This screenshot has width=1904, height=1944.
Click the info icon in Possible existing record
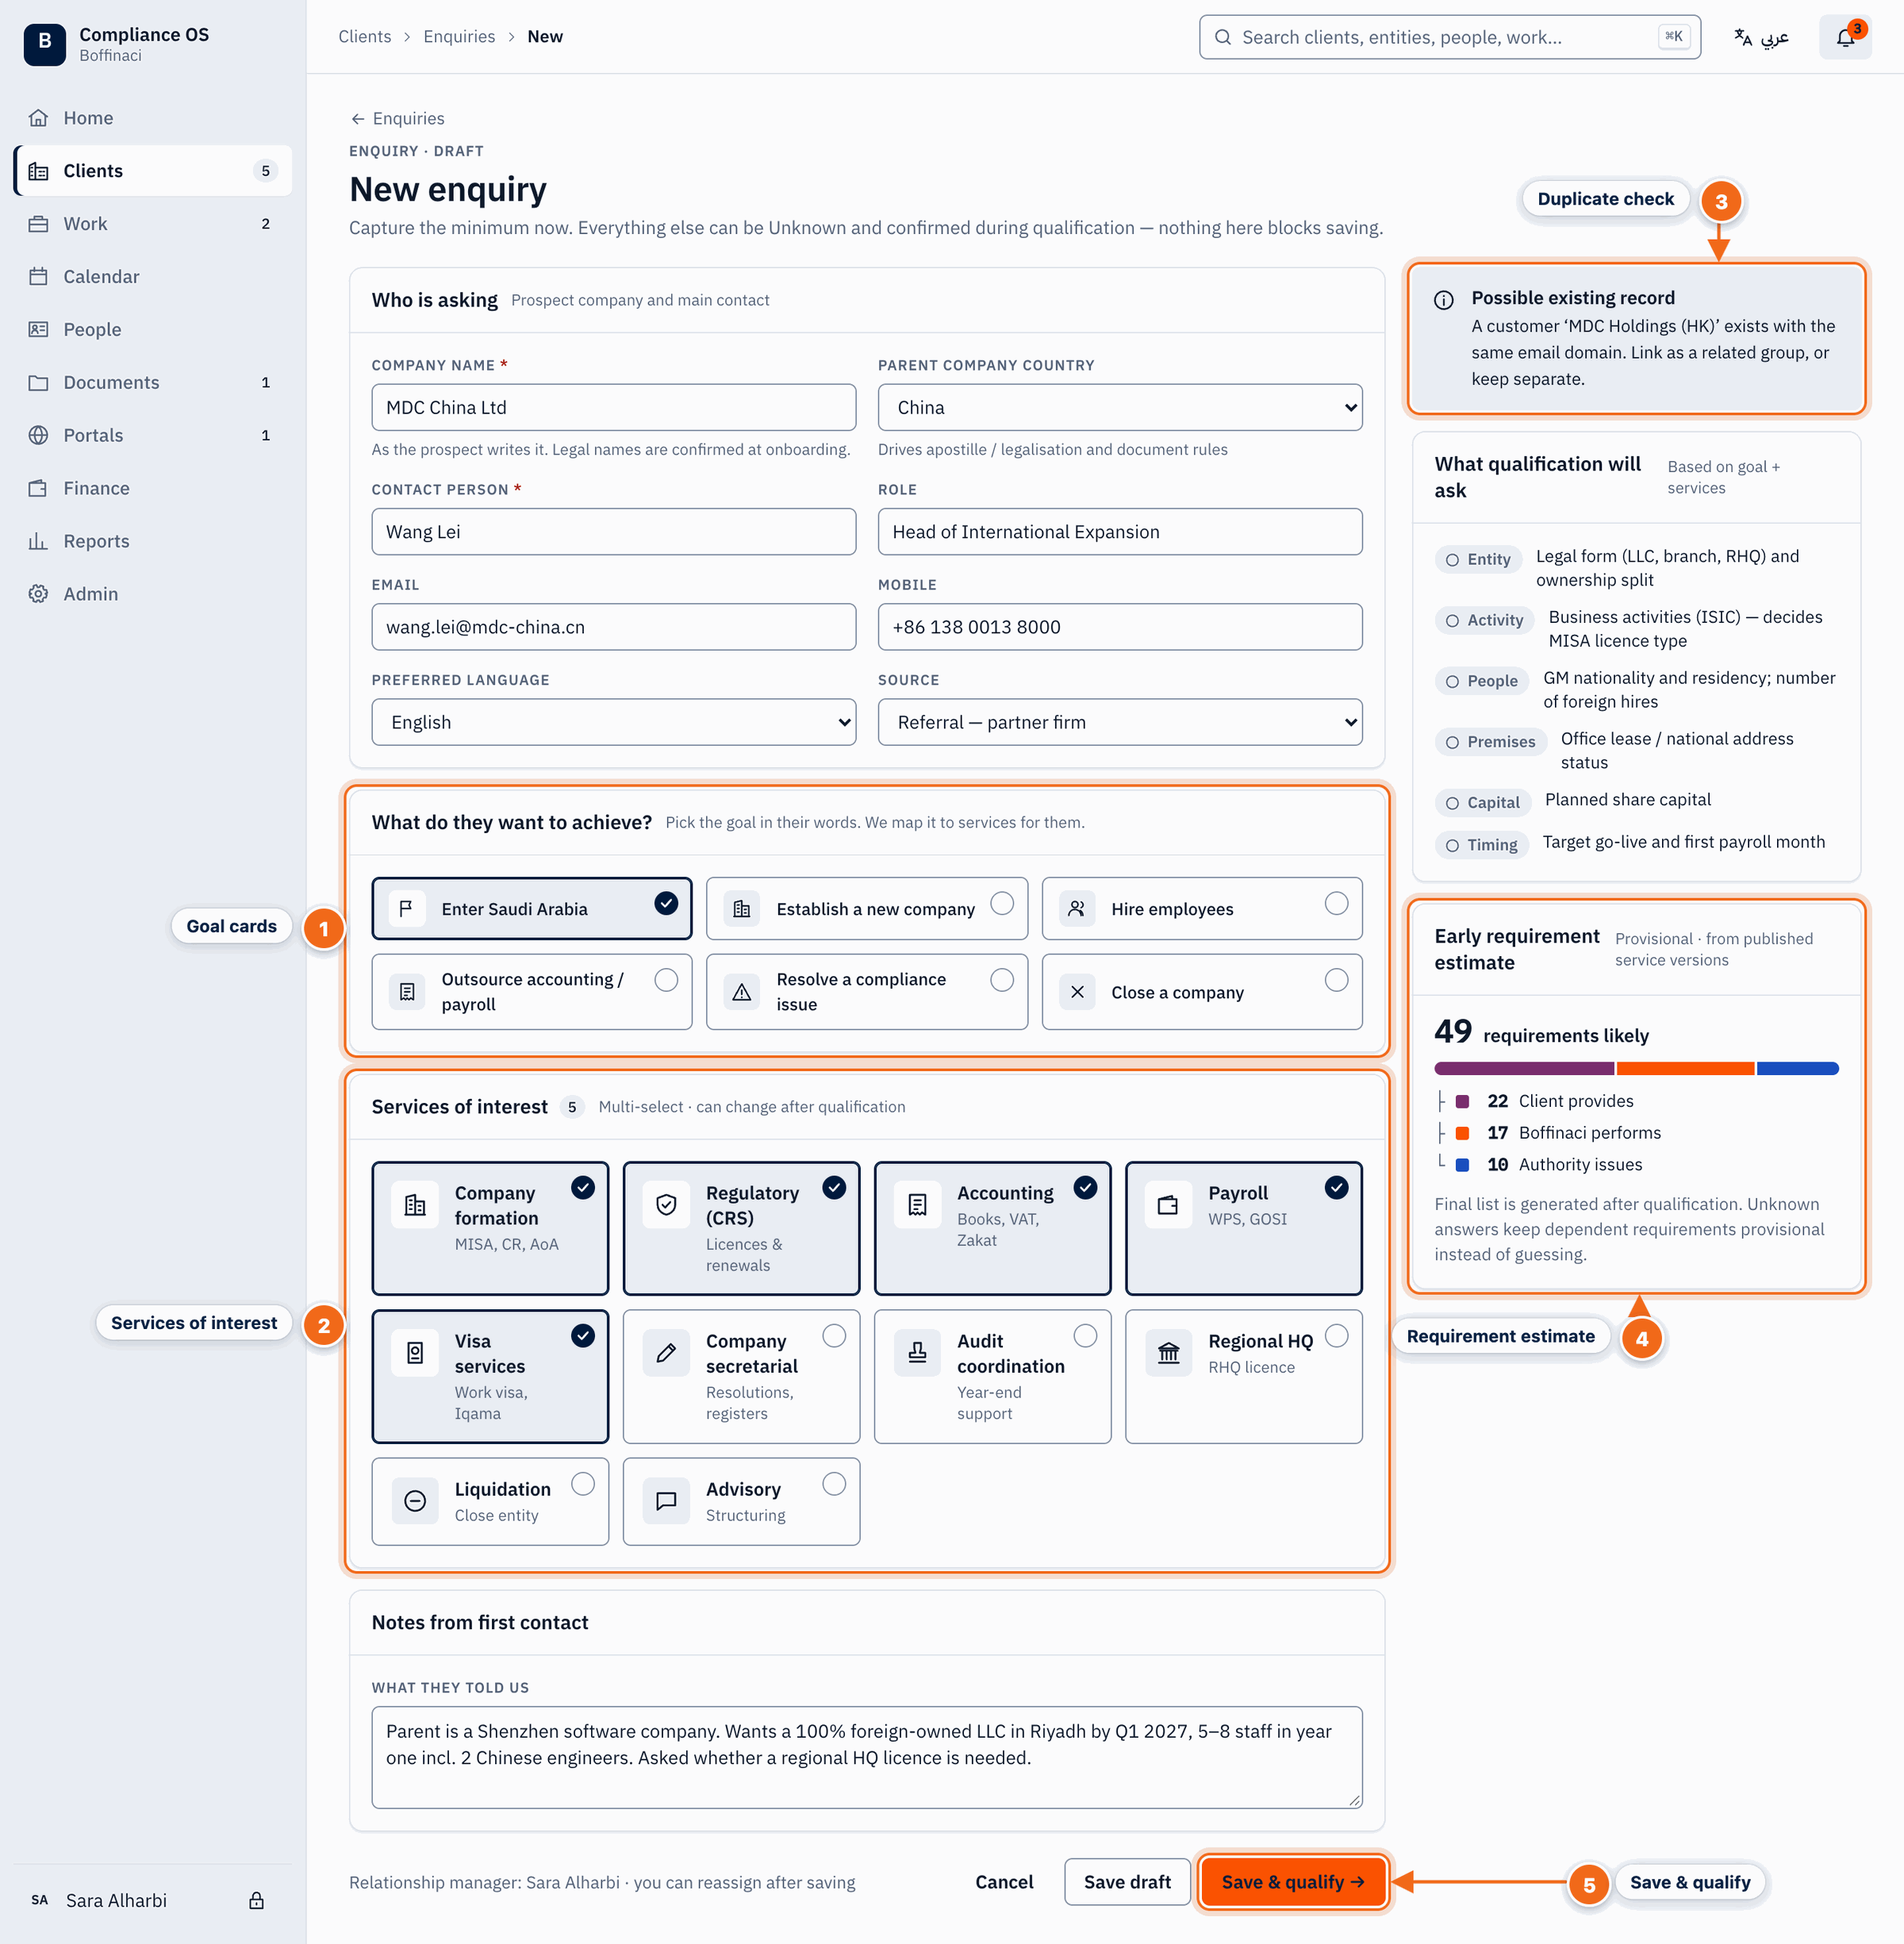point(1444,300)
